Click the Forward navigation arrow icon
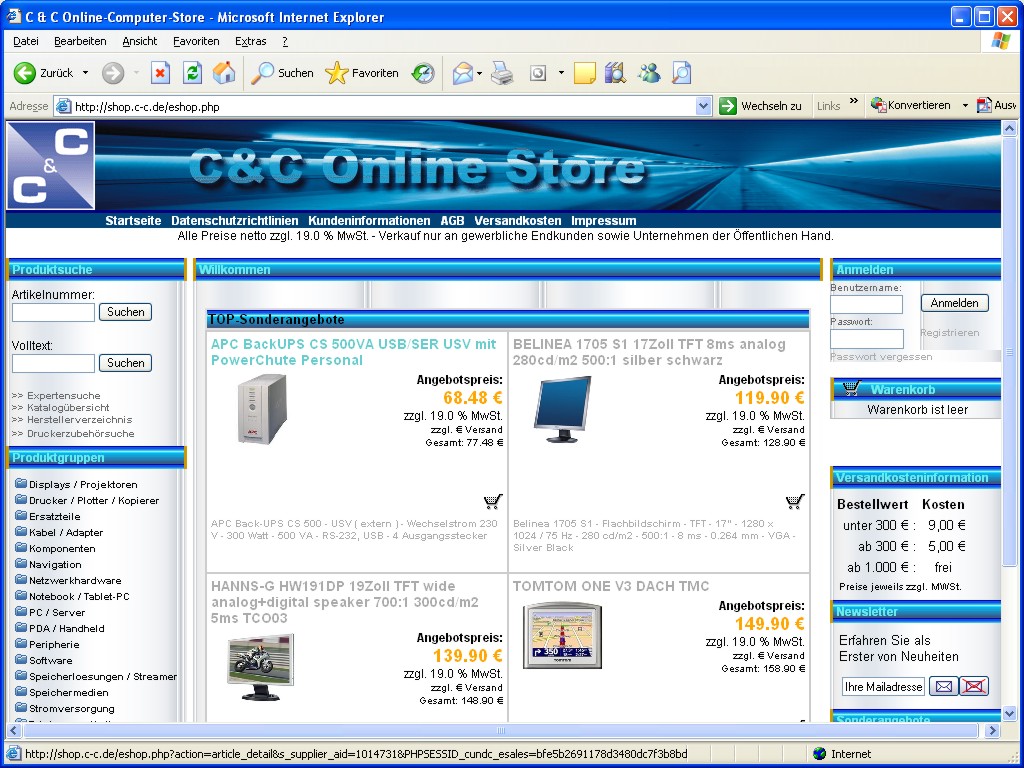 tap(113, 73)
